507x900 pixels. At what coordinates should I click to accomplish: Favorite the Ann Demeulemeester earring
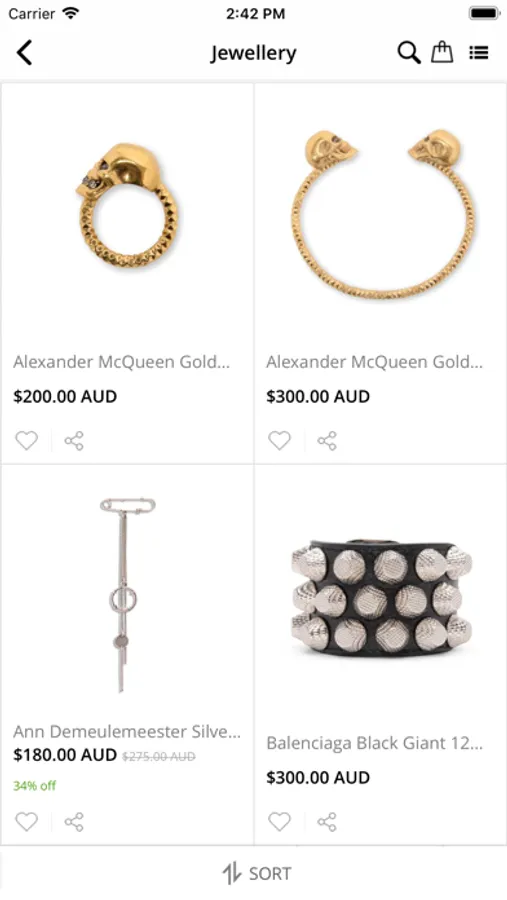tap(26, 822)
